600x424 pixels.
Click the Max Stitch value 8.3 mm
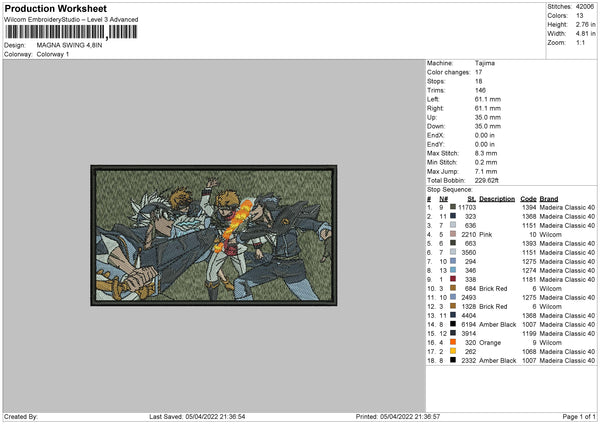(x=486, y=153)
